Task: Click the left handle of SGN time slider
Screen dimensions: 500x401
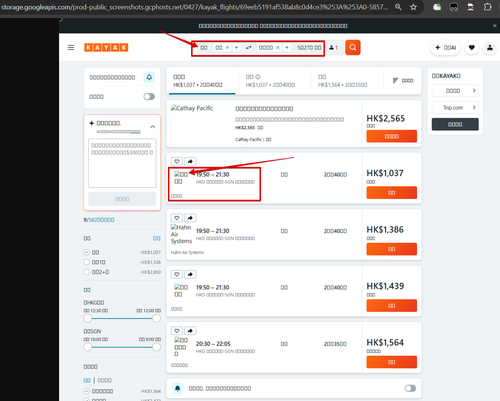Action: (88, 347)
